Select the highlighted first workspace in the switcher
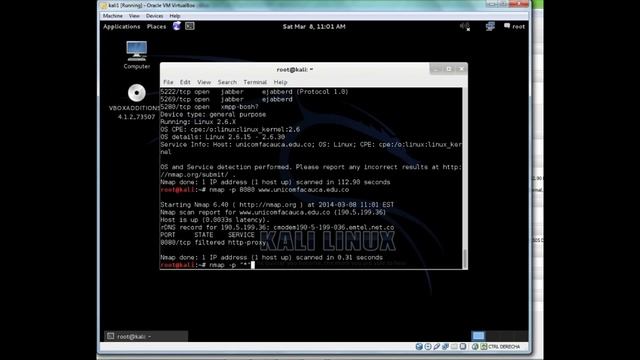This screenshot has height=360, width=640. pyautogui.click(x=478, y=336)
